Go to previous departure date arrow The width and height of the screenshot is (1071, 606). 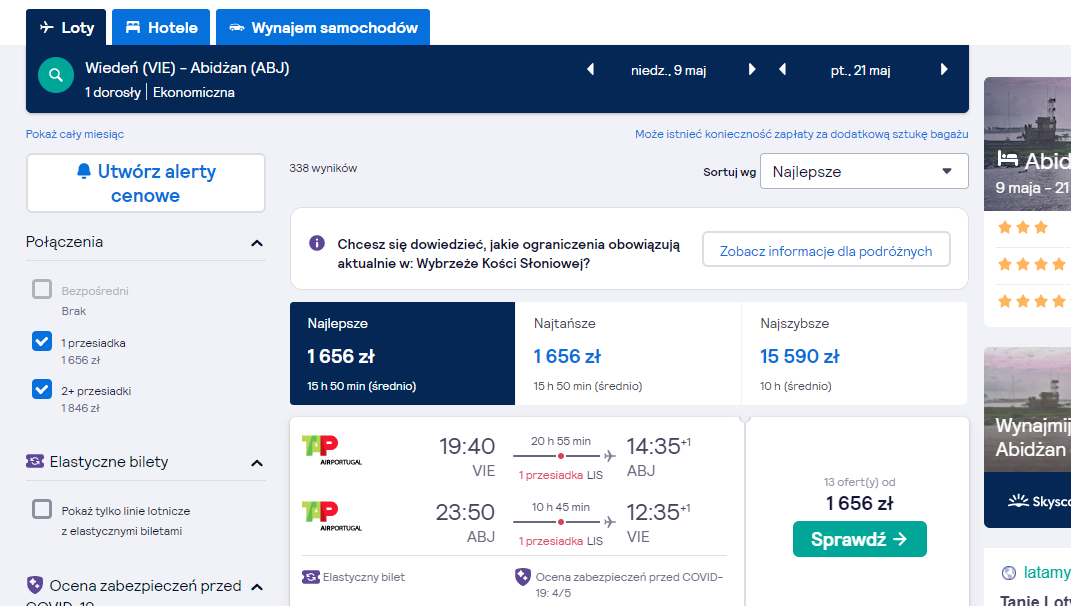tap(591, 70)
